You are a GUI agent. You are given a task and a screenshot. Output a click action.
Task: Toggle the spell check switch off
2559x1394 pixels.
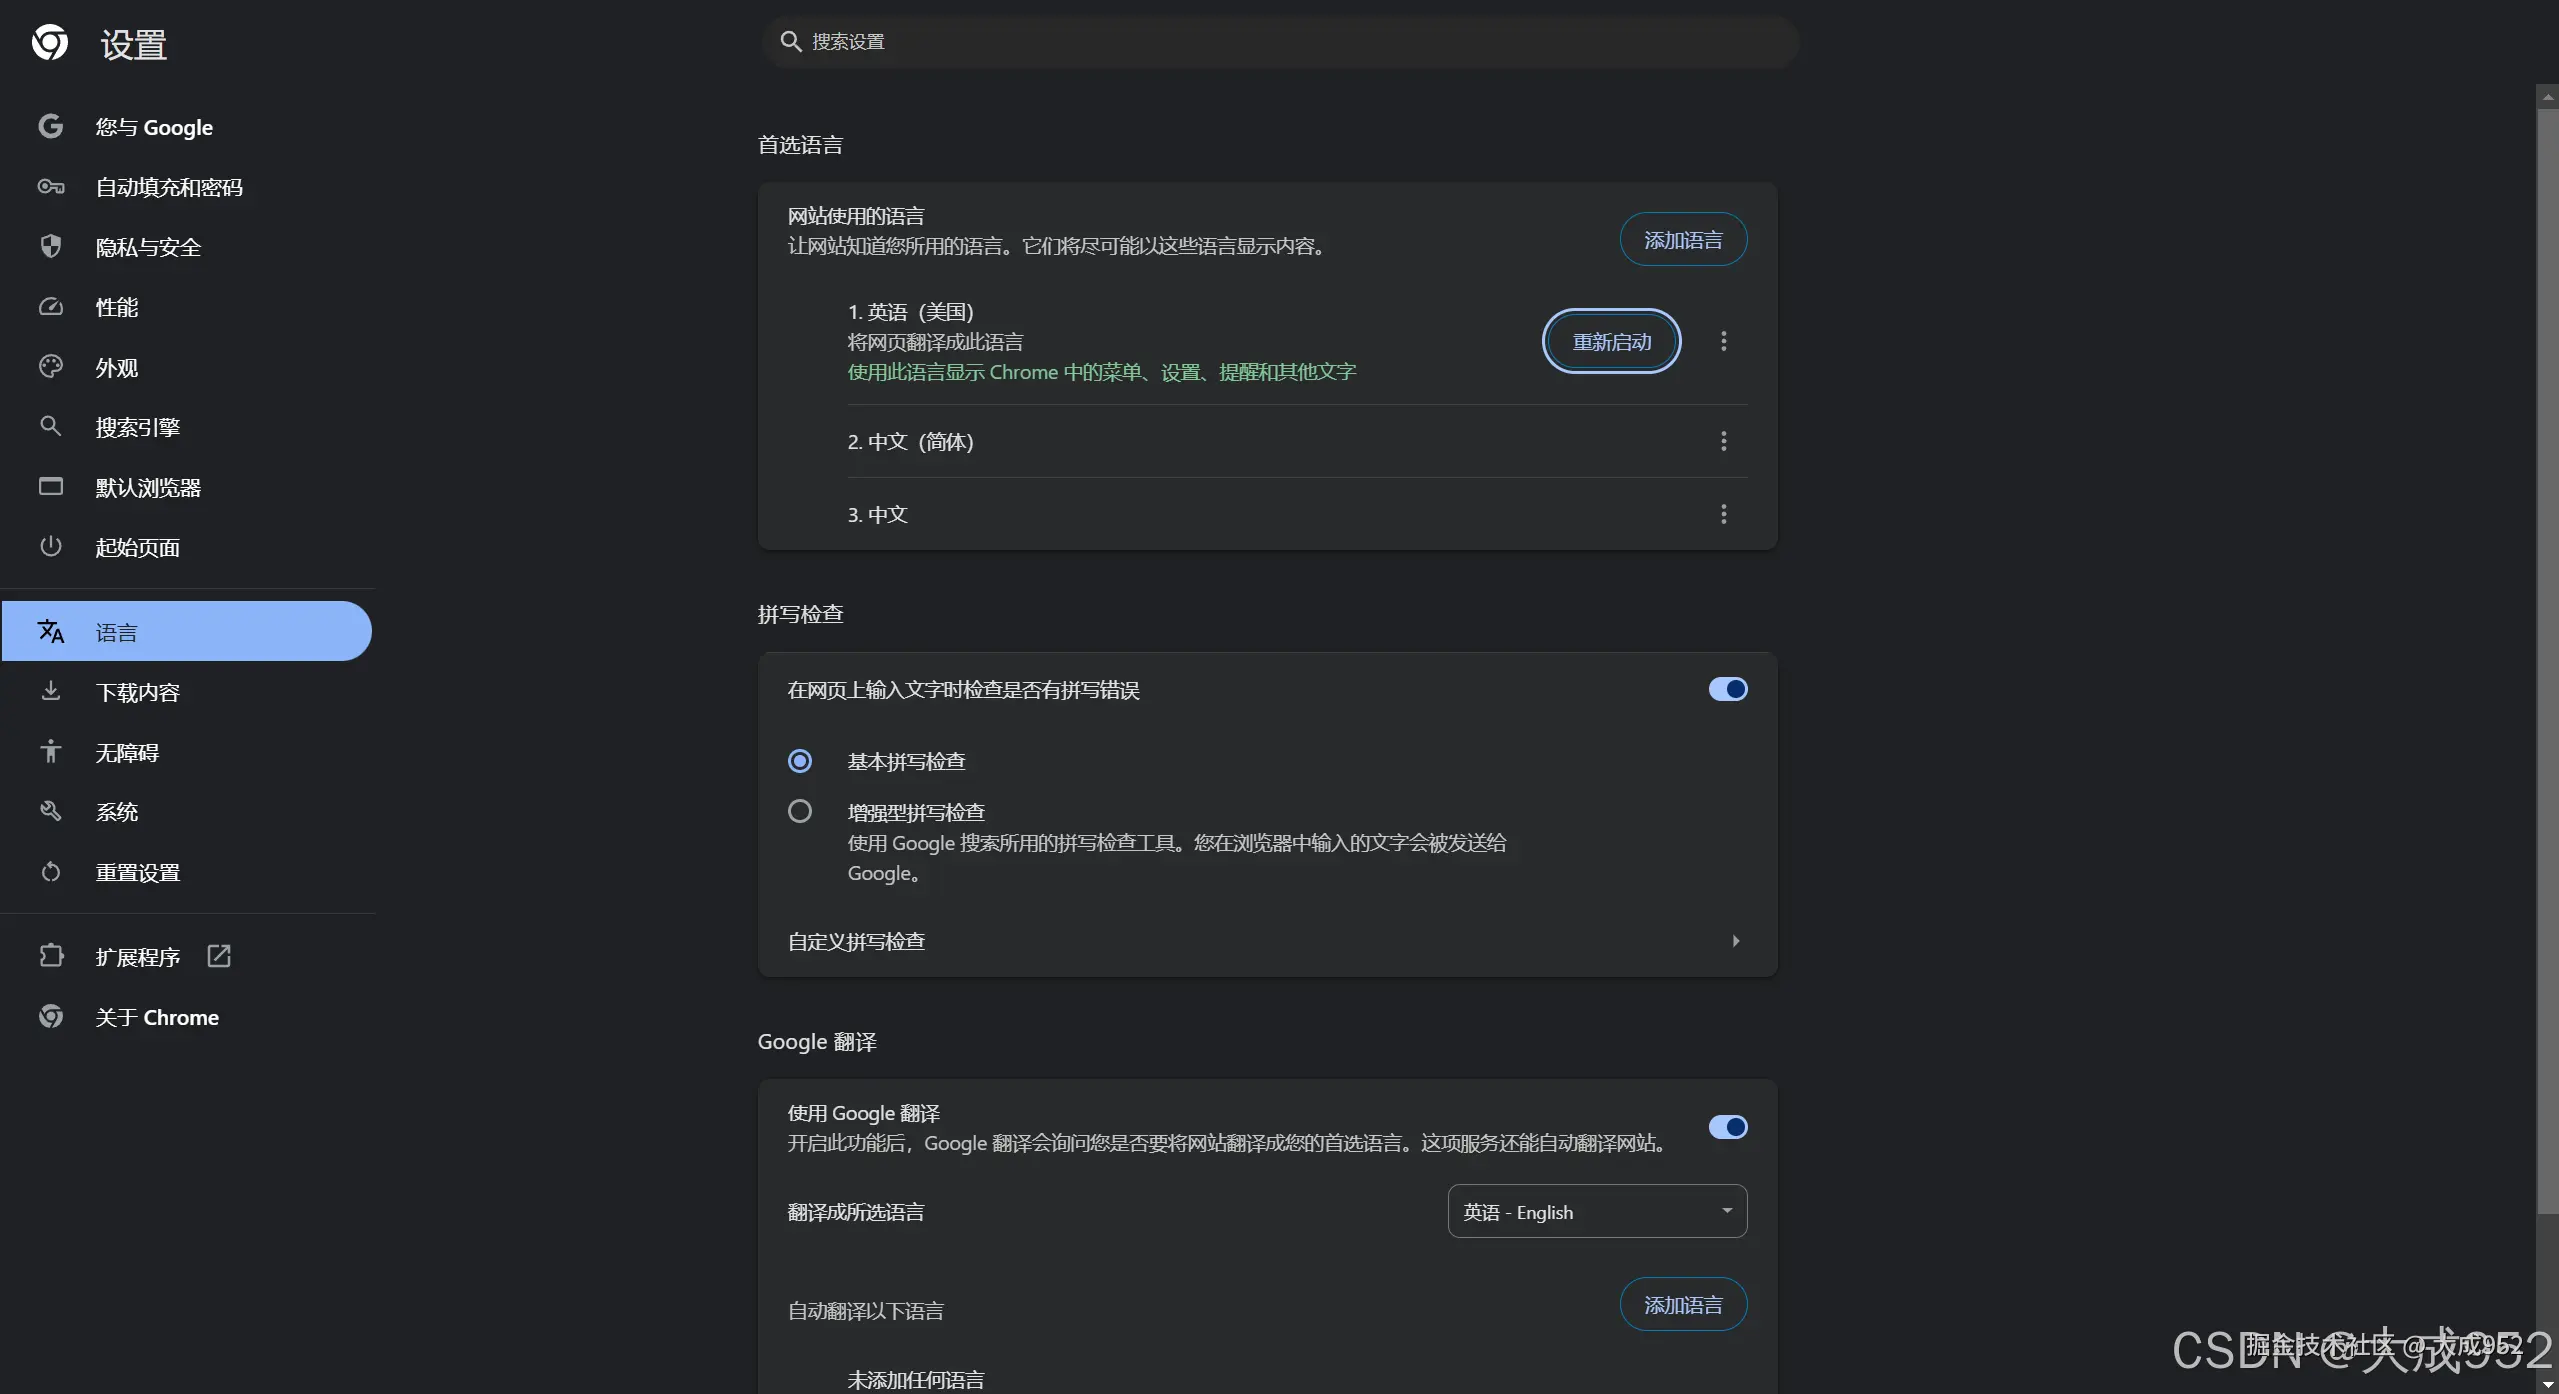[x=1727, y=689]
